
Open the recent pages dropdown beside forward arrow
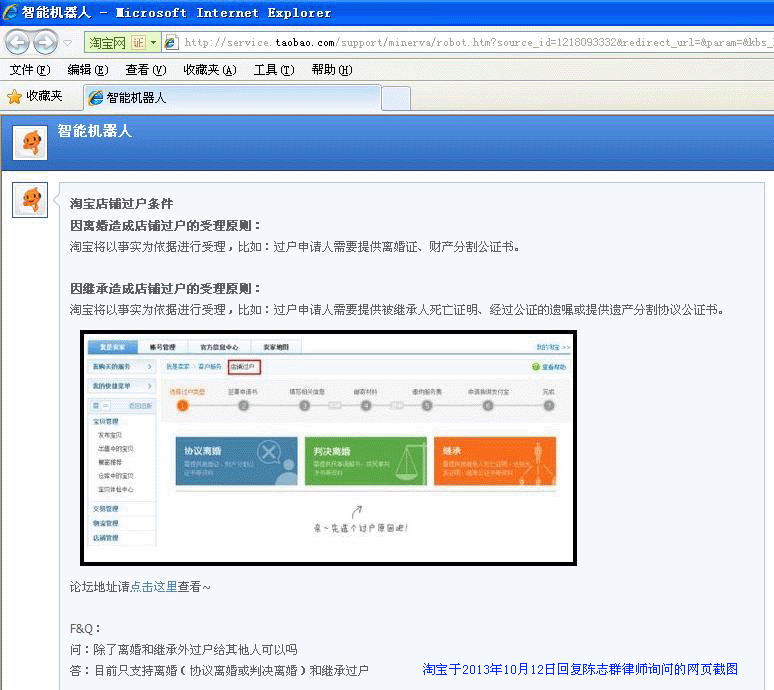68,43
